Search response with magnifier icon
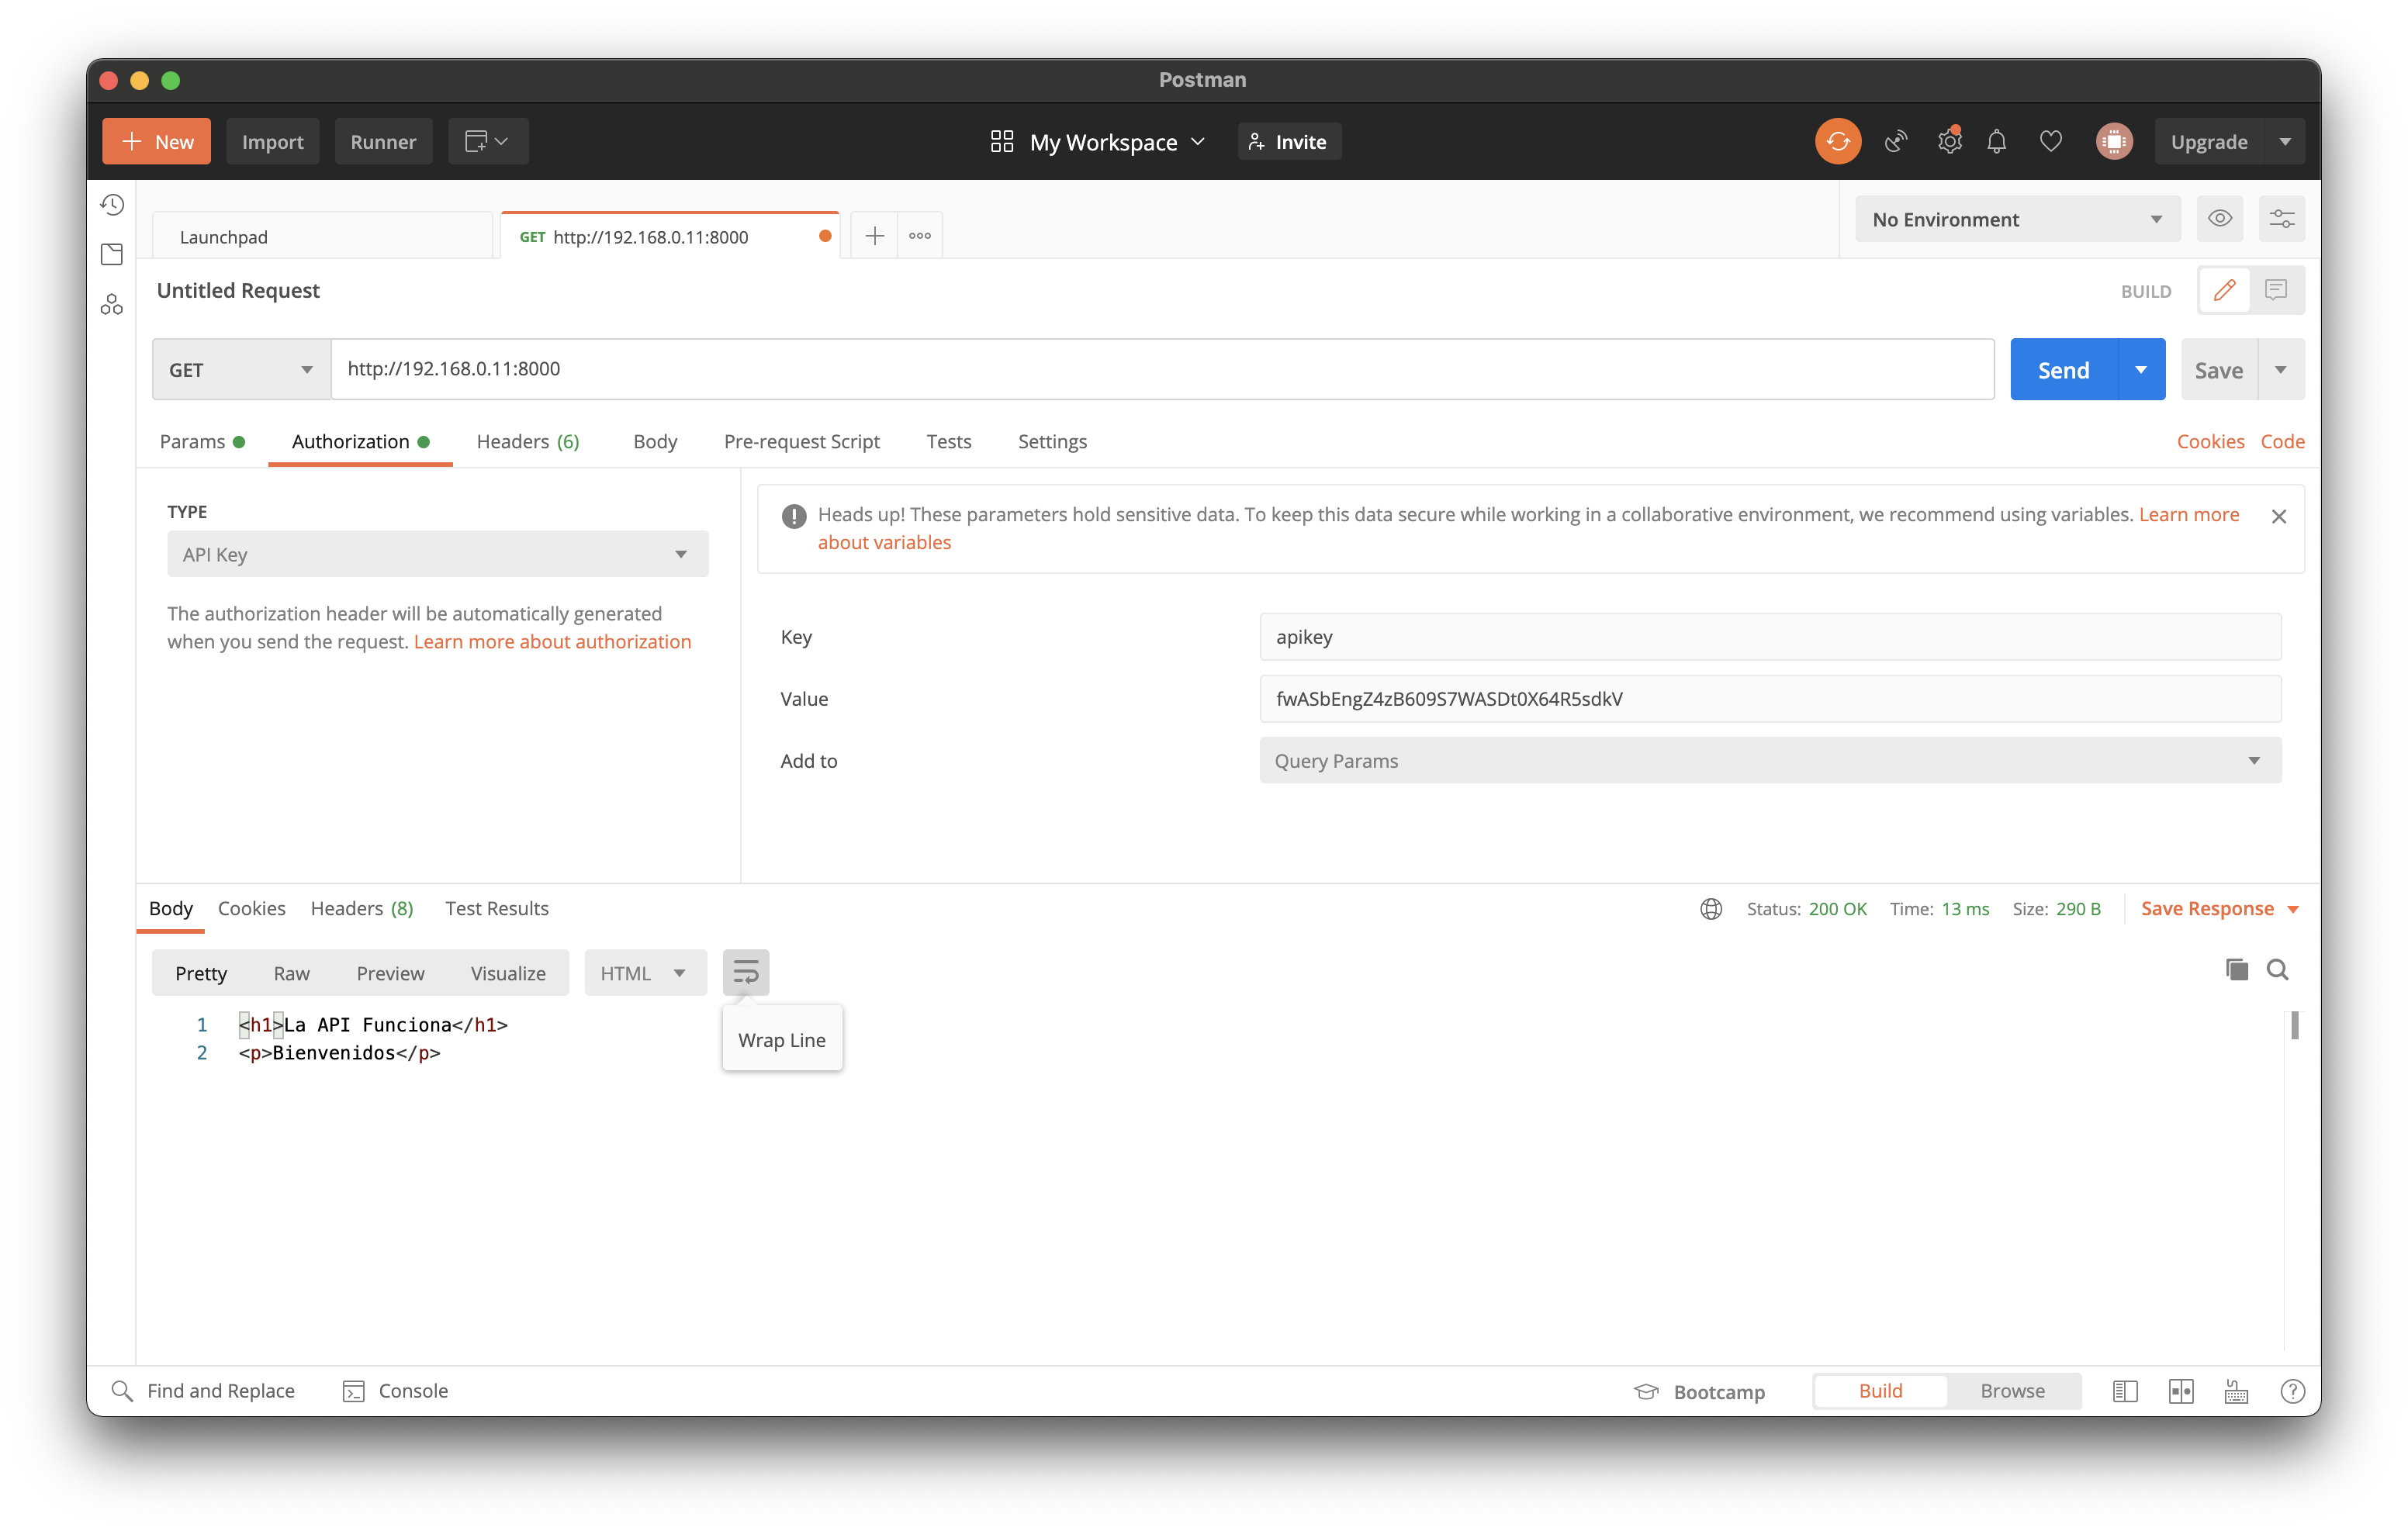This screenshot has width=2408, height=1531. pos(2277,969)
